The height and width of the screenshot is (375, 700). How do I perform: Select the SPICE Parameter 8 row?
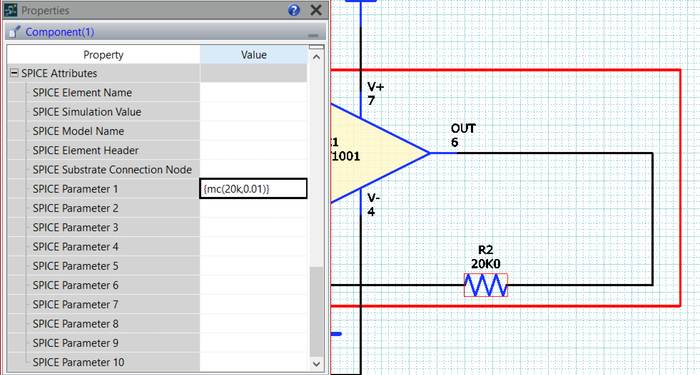pos(157,323)
